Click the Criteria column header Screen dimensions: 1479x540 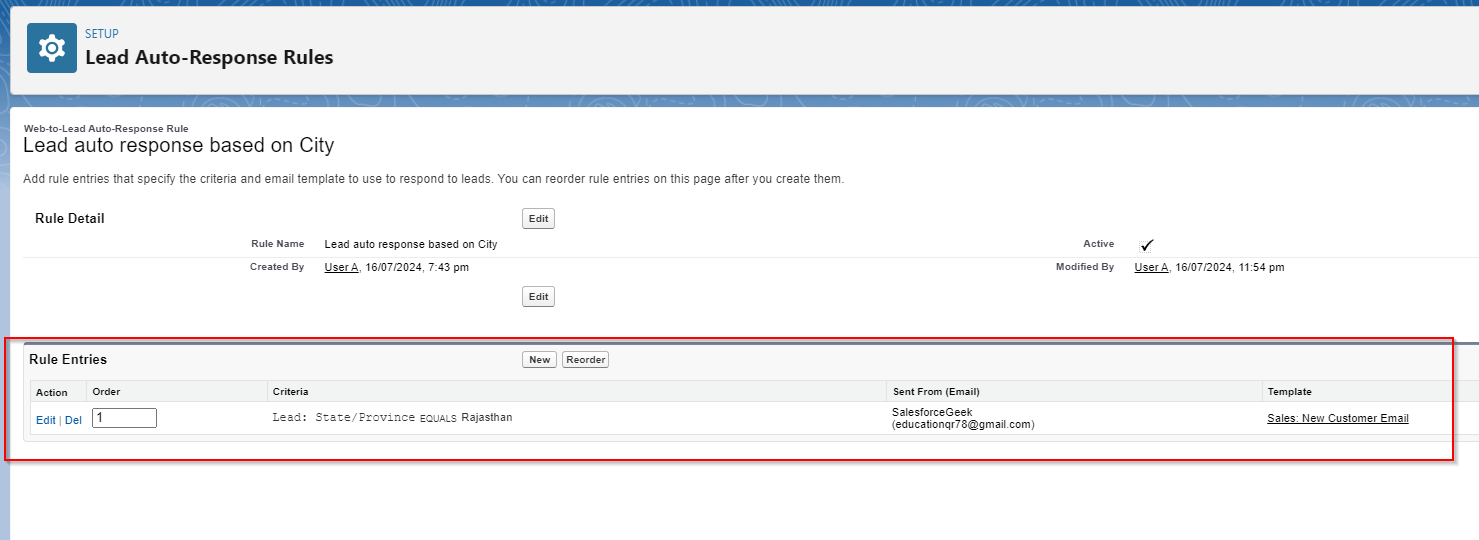tap(291, 392)
